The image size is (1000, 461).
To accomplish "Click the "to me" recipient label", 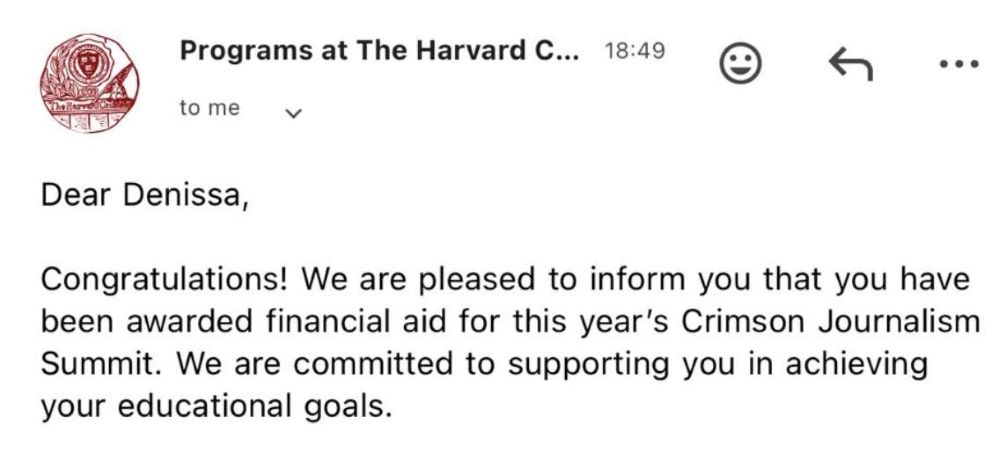I will tap(210, 109).
